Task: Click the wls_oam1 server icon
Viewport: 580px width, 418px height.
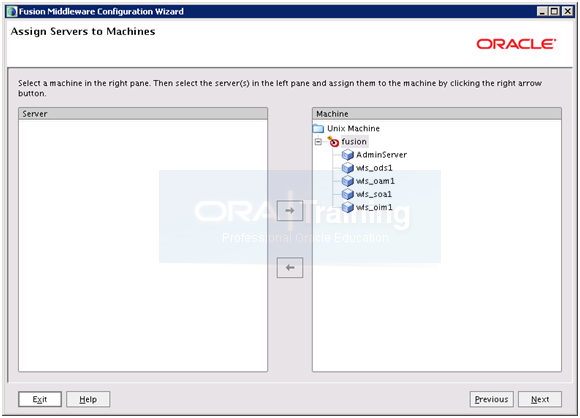Action: click(347, 181)
